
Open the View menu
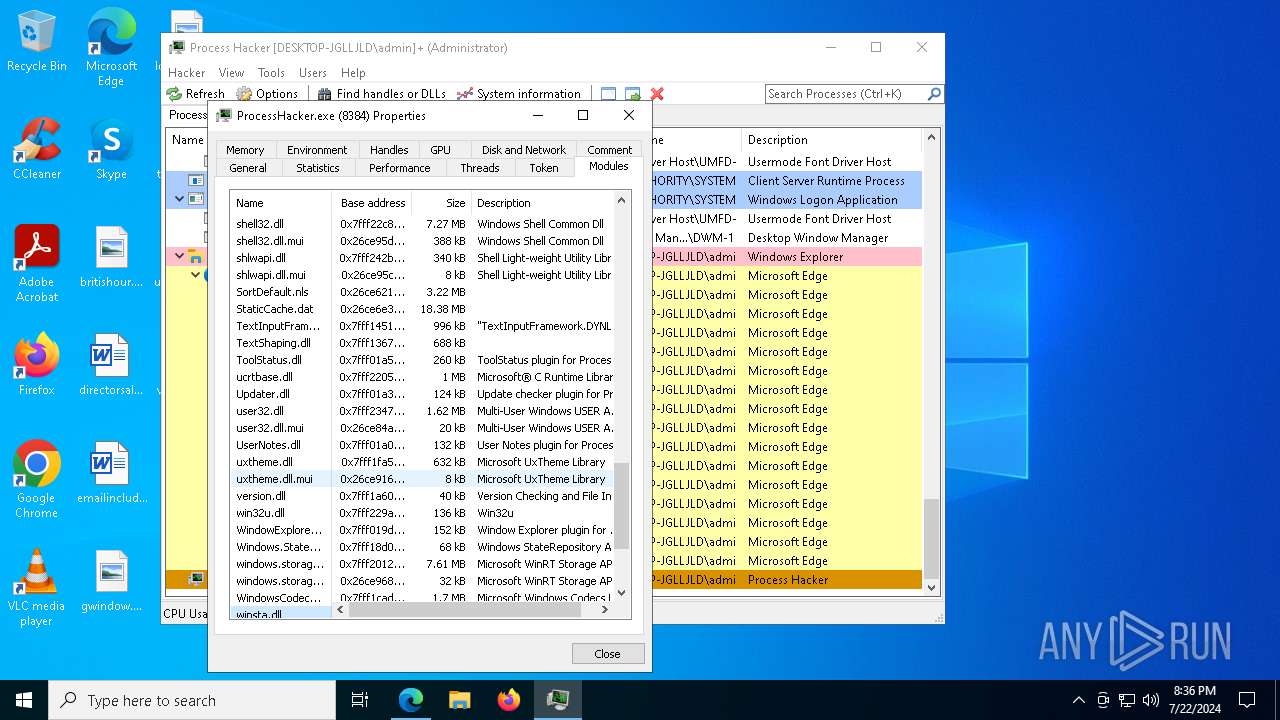(x=231, y=73)
